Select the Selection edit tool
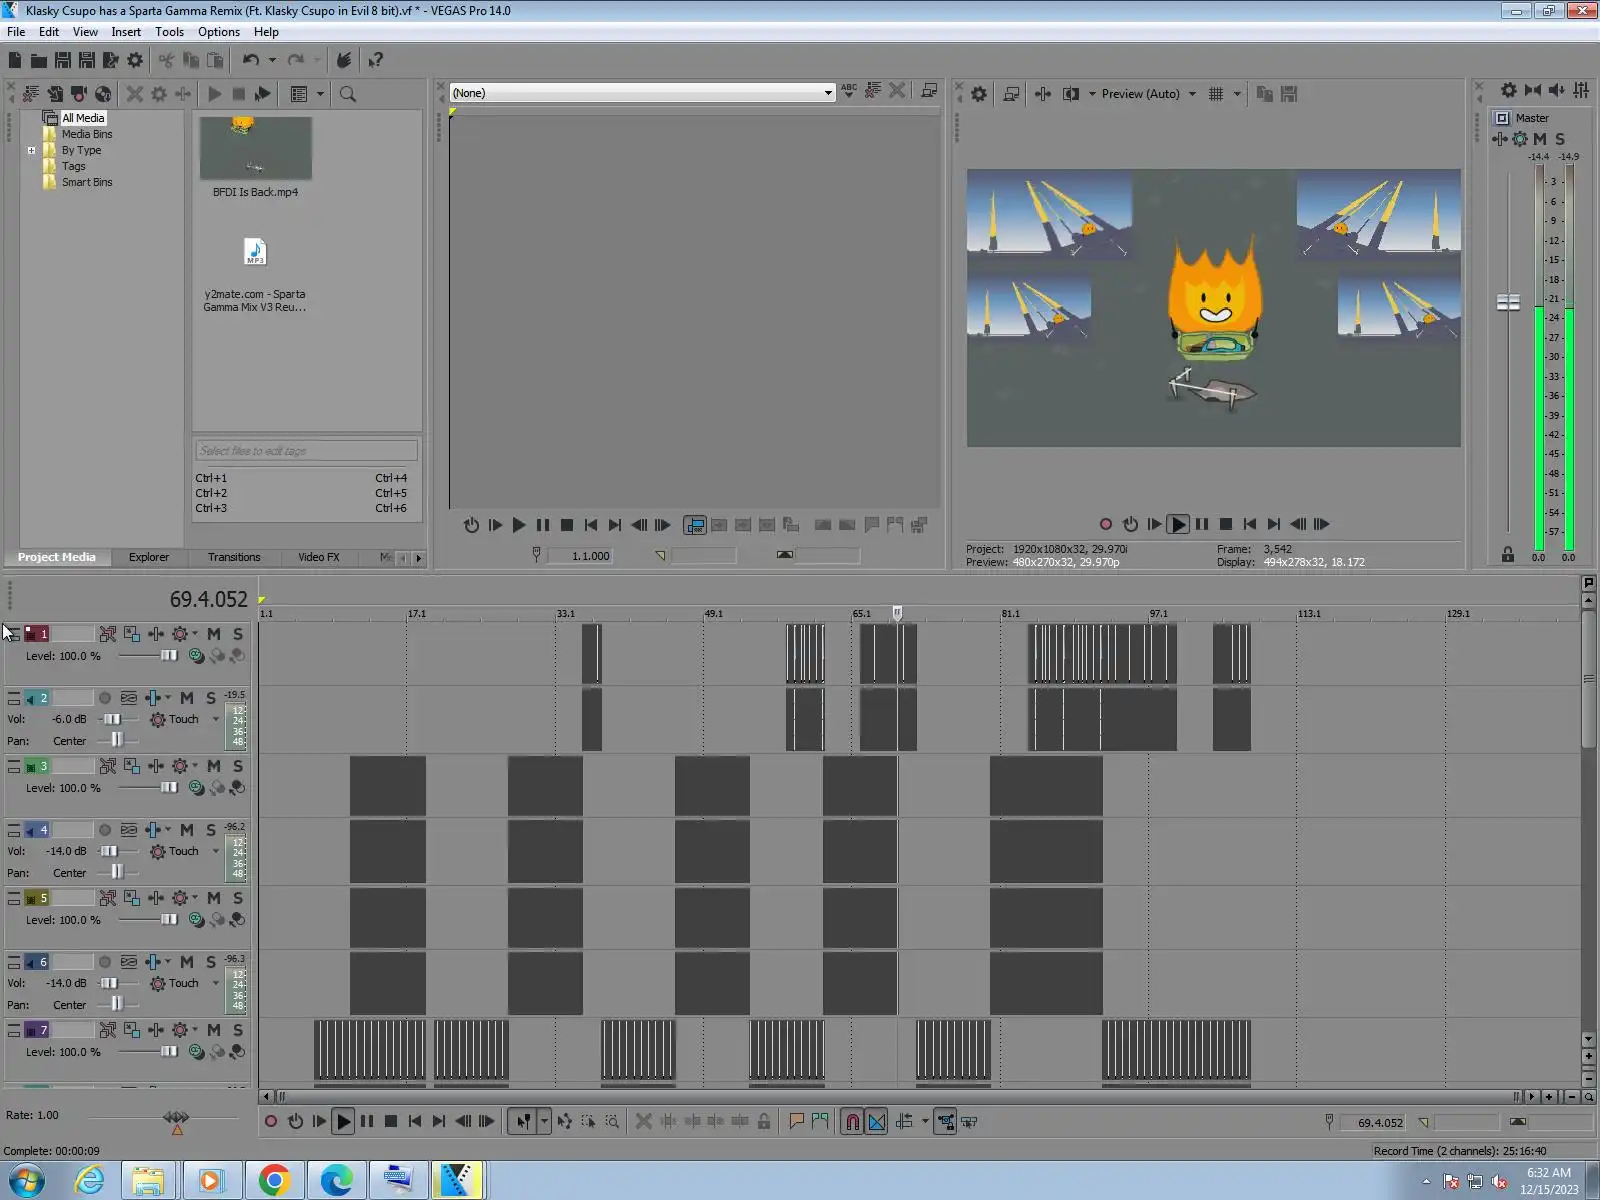The image size is (1600, 1200). 588,1122
